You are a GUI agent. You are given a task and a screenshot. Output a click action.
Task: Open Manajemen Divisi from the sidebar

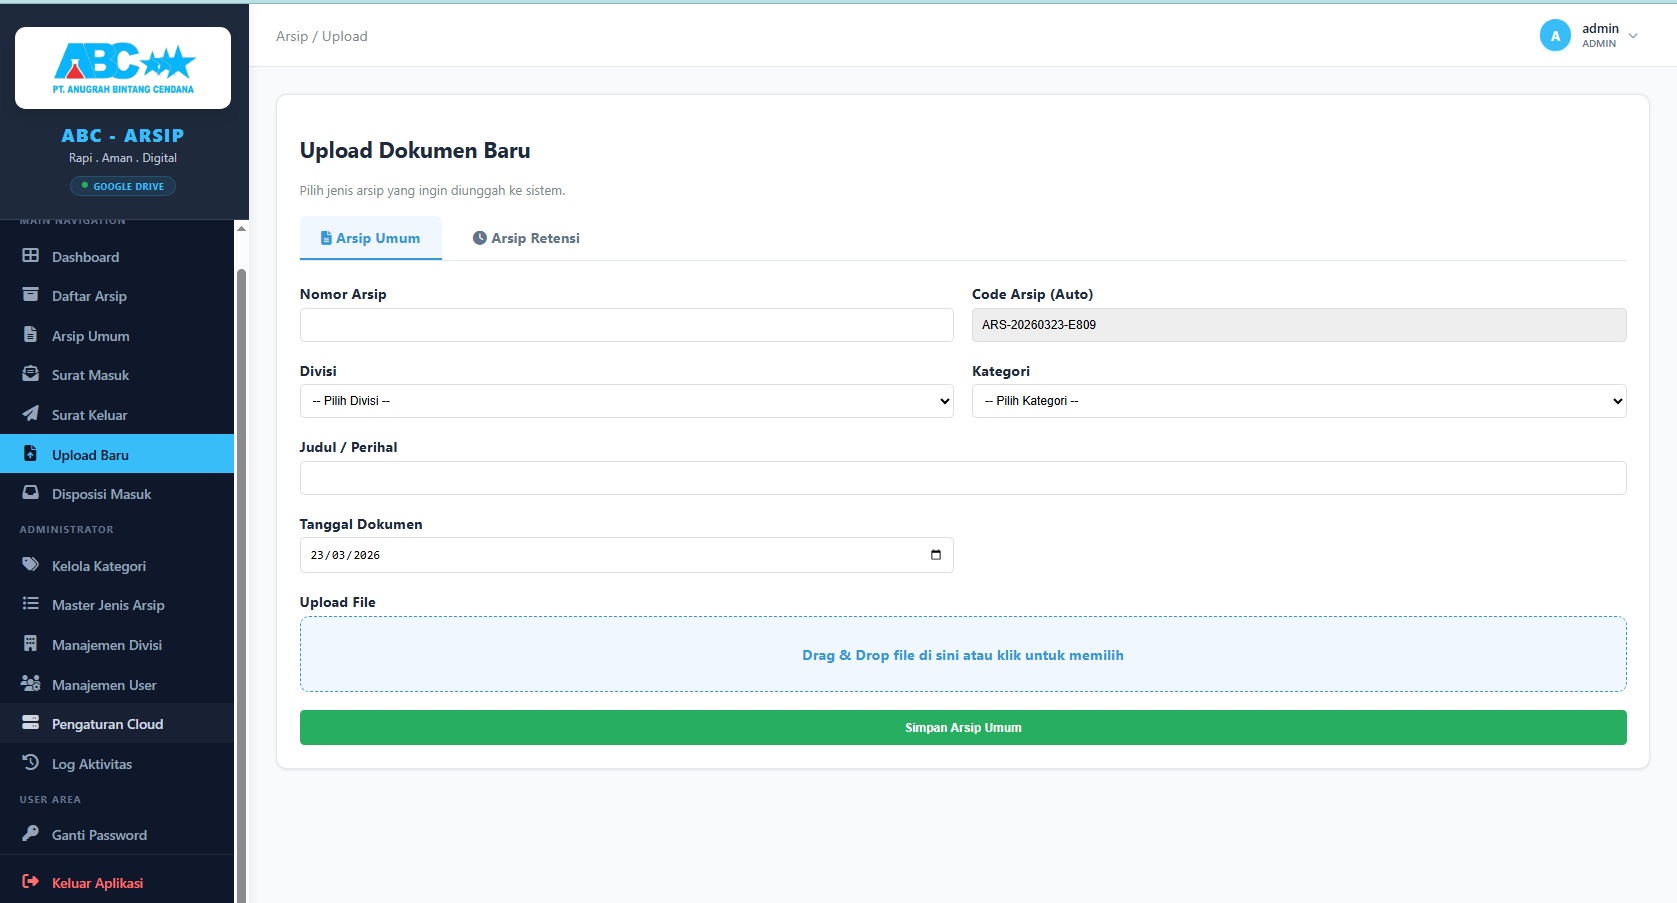(x=117, y=645)
